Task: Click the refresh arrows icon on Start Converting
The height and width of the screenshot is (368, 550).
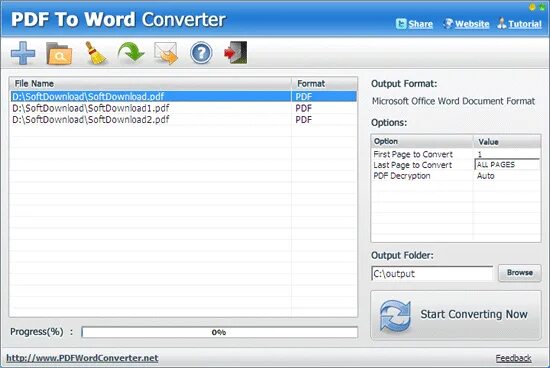Action: coord(395,316)
